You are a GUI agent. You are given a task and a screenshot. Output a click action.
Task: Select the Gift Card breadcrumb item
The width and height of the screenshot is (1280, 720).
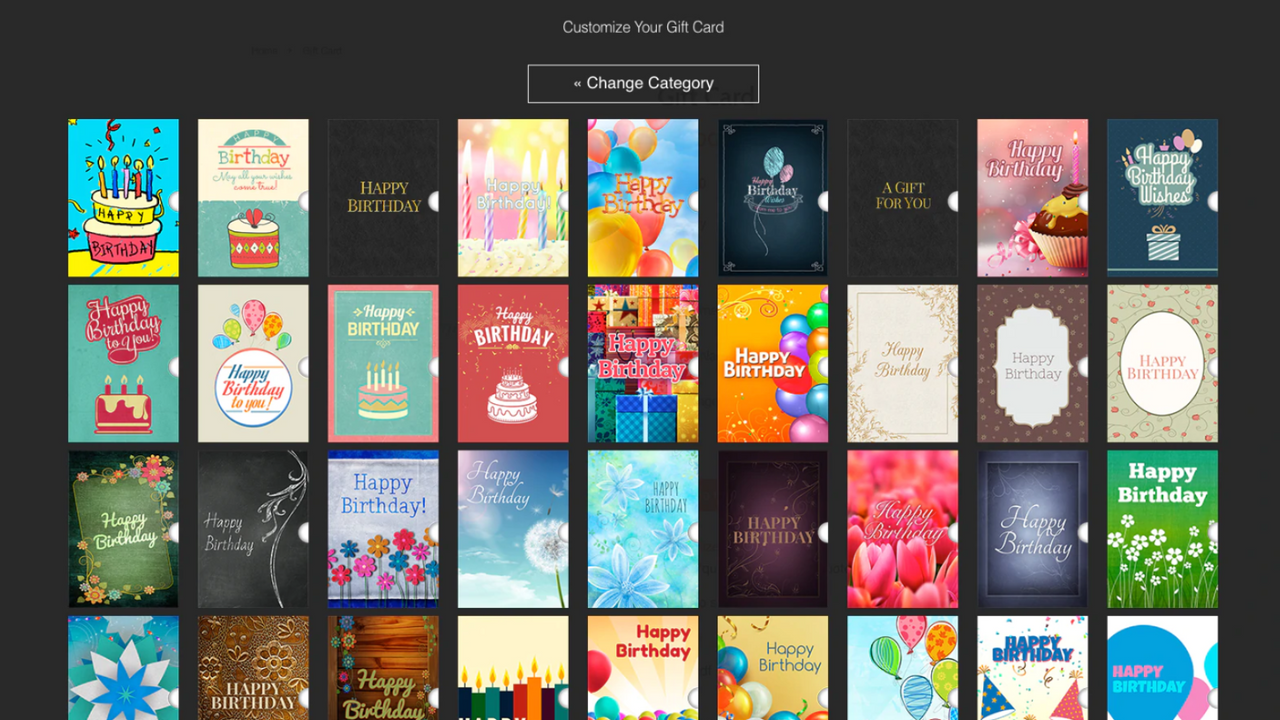(x=320, y=50)
